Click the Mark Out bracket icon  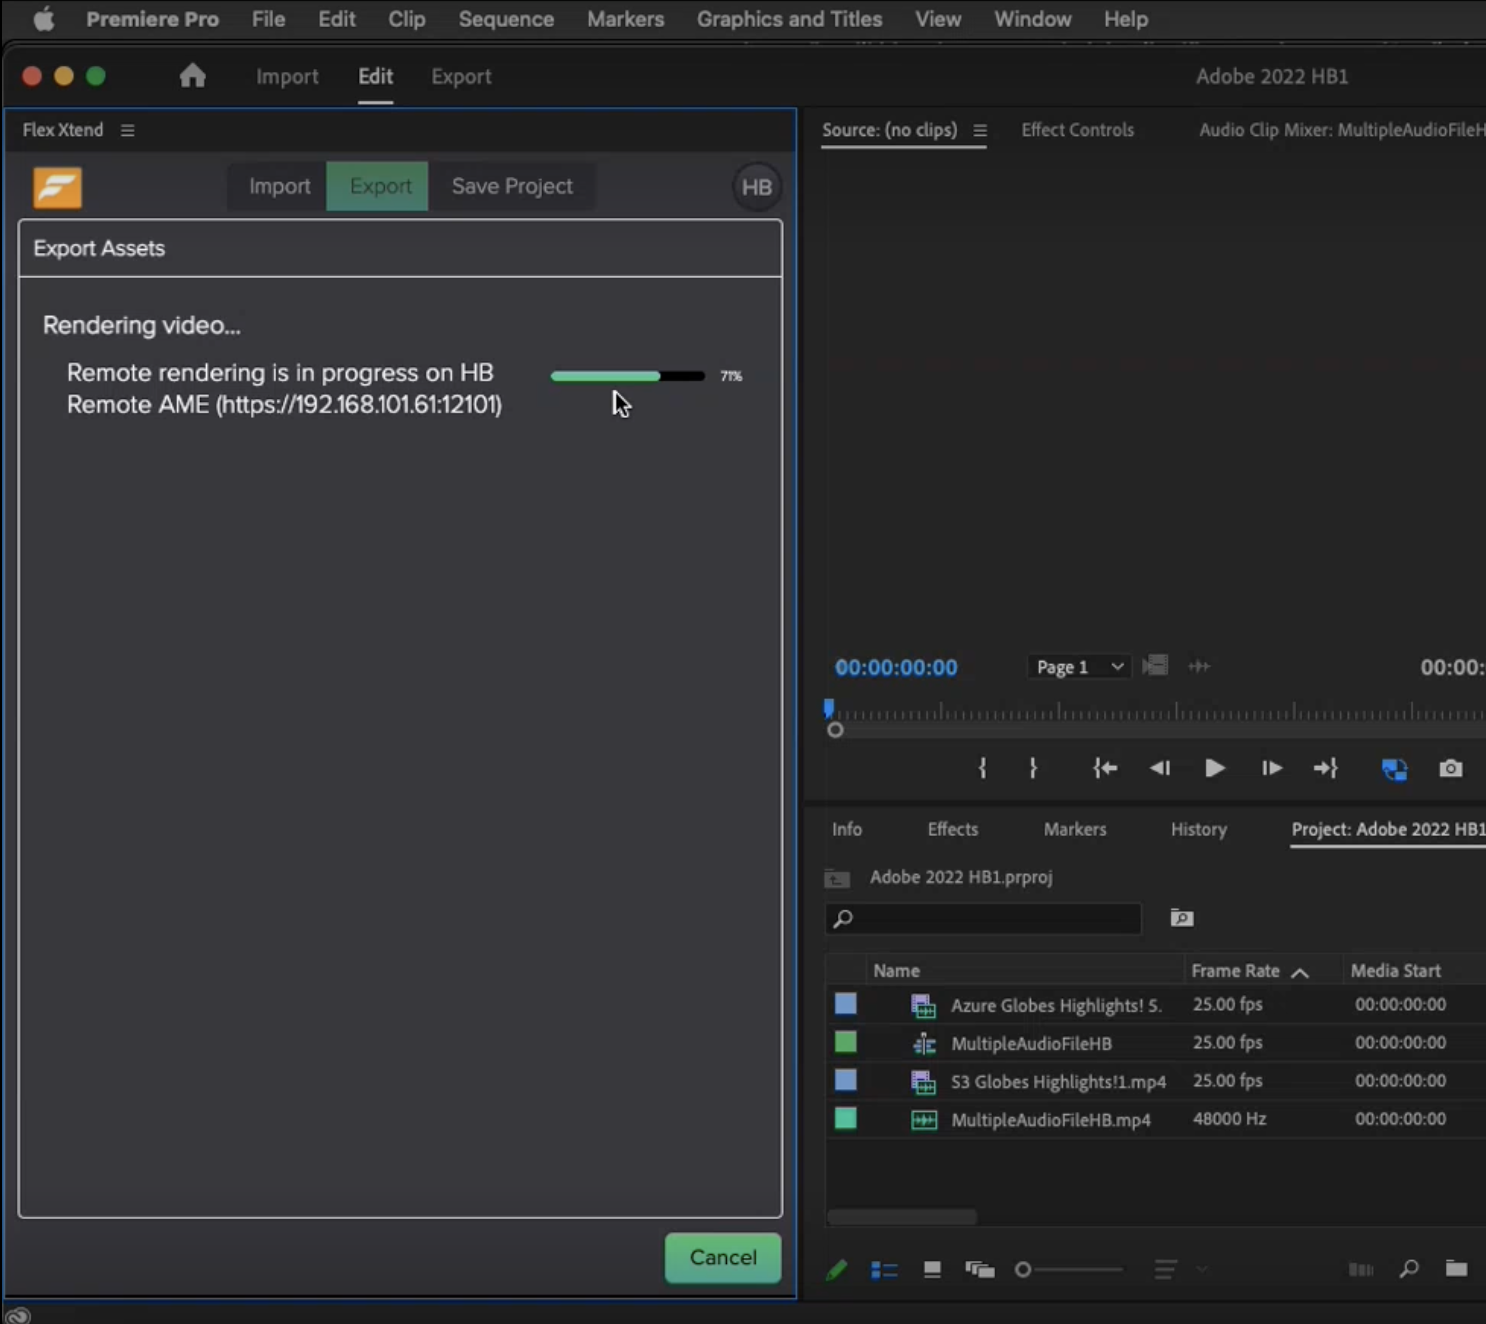point(1033,768)
